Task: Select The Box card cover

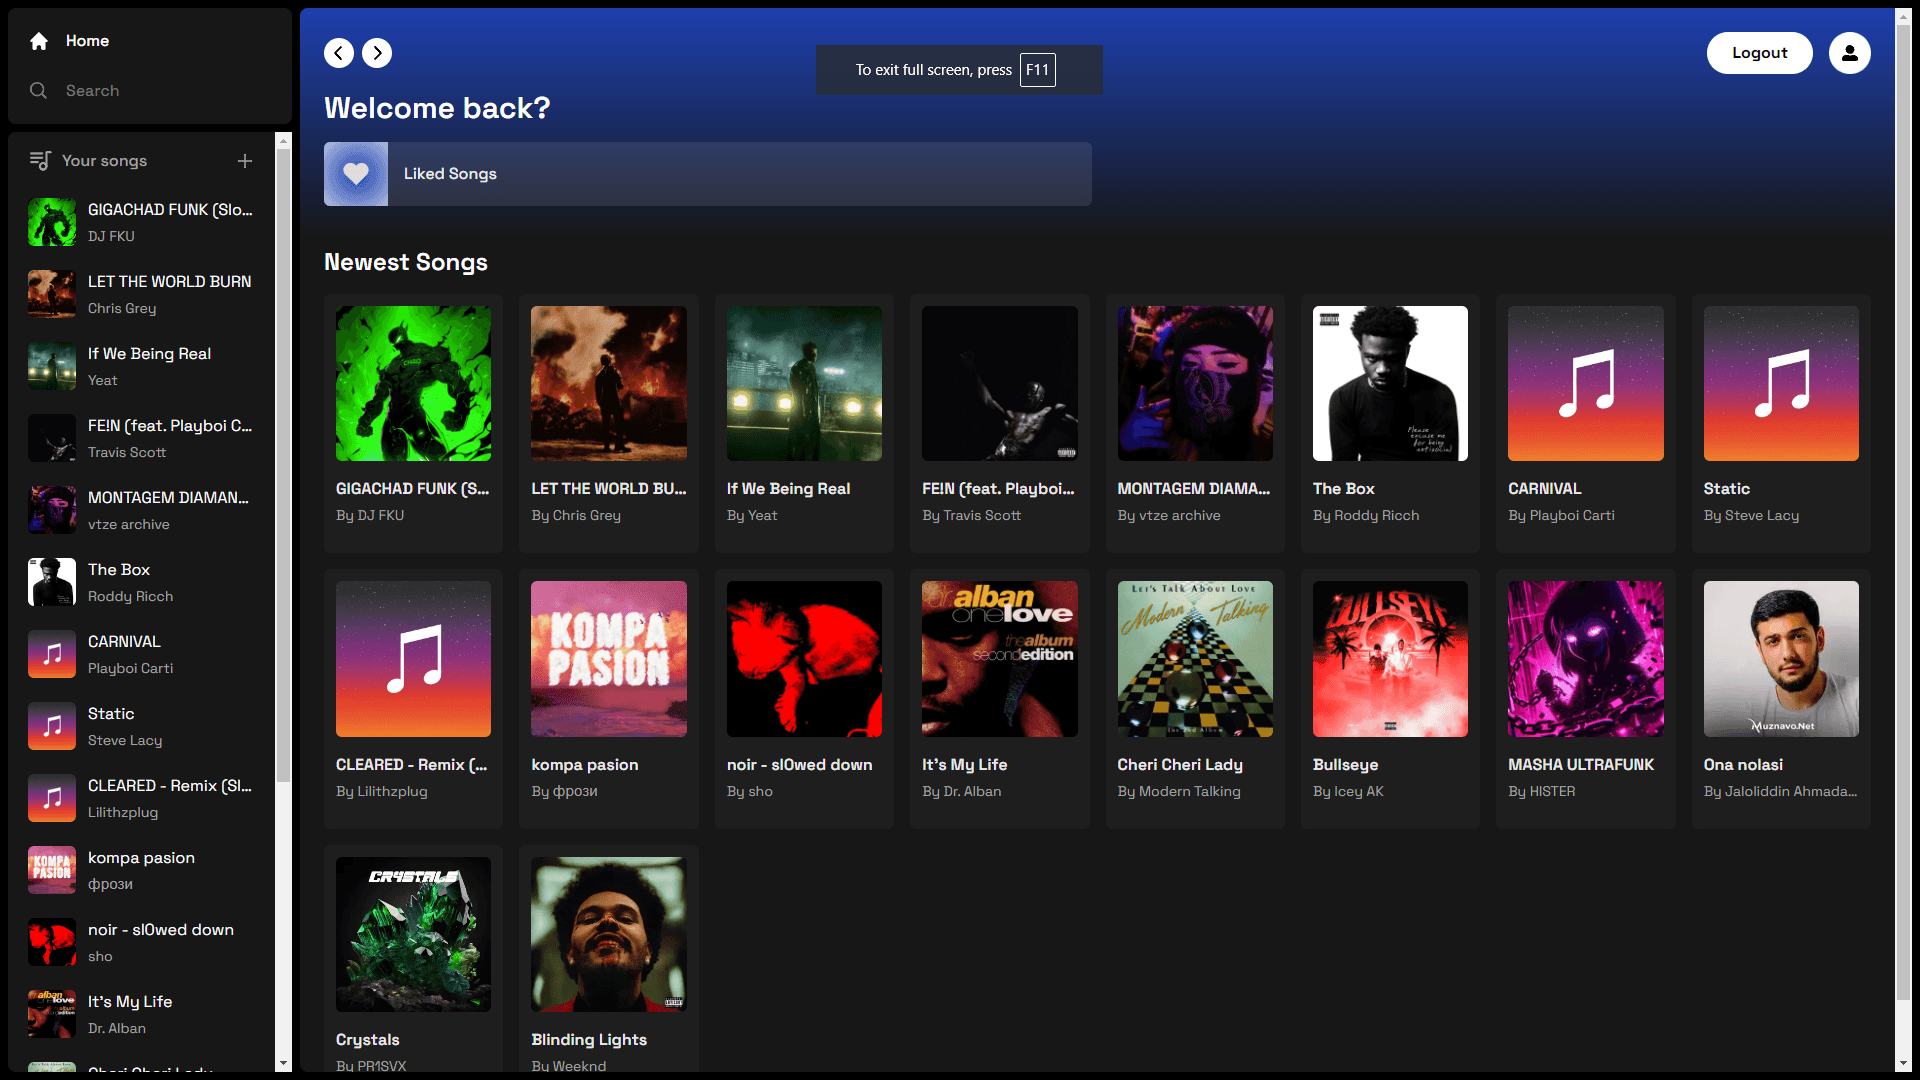Action: (x=1390, y=384)
